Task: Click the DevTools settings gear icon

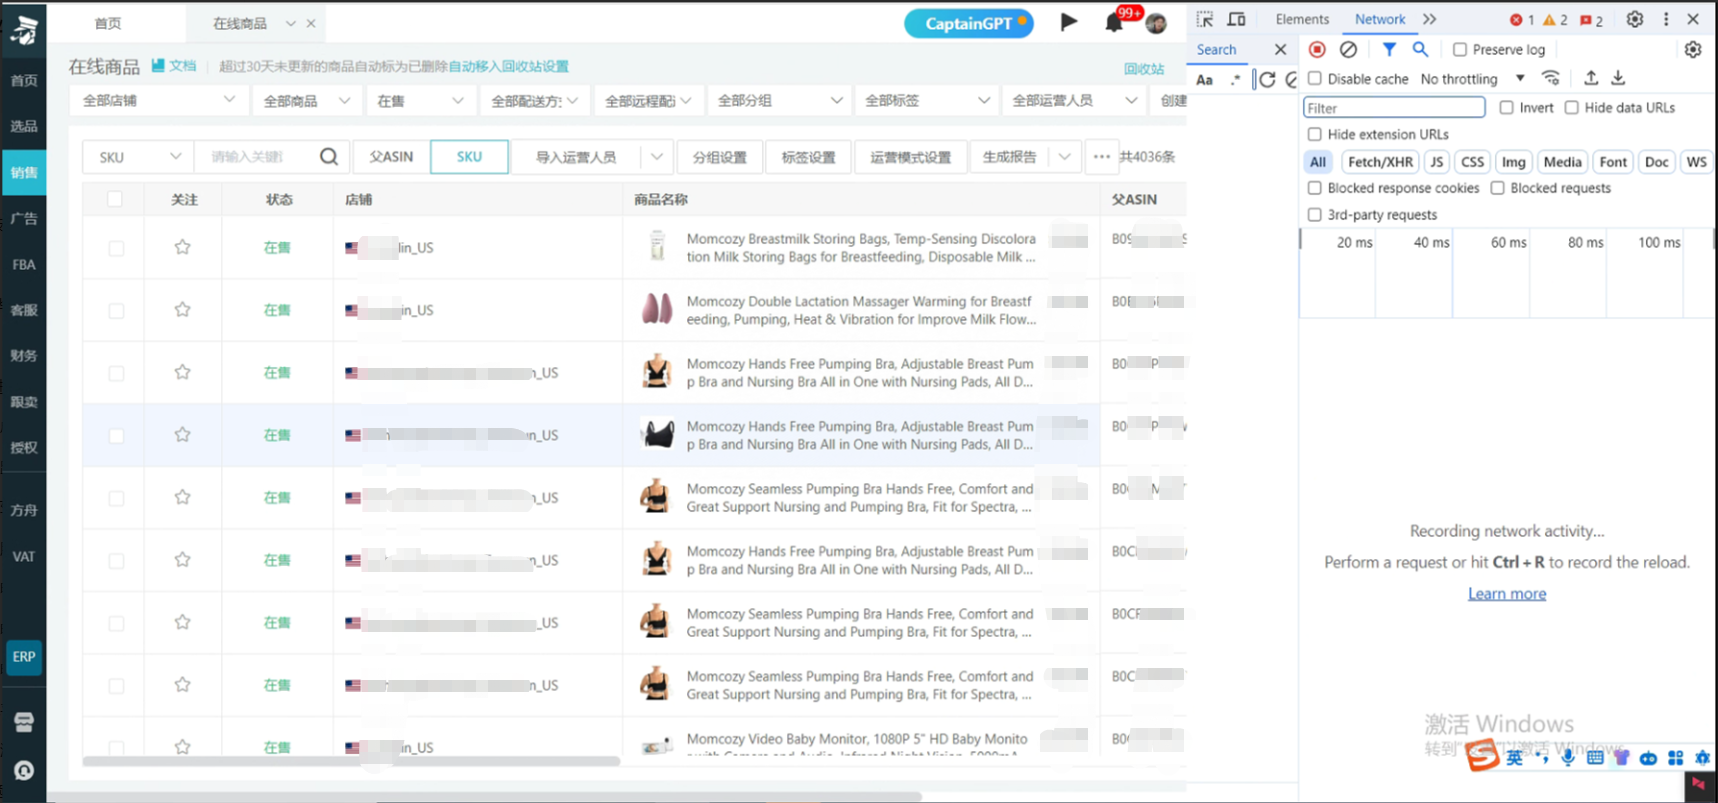Action: click(1634, 19)
